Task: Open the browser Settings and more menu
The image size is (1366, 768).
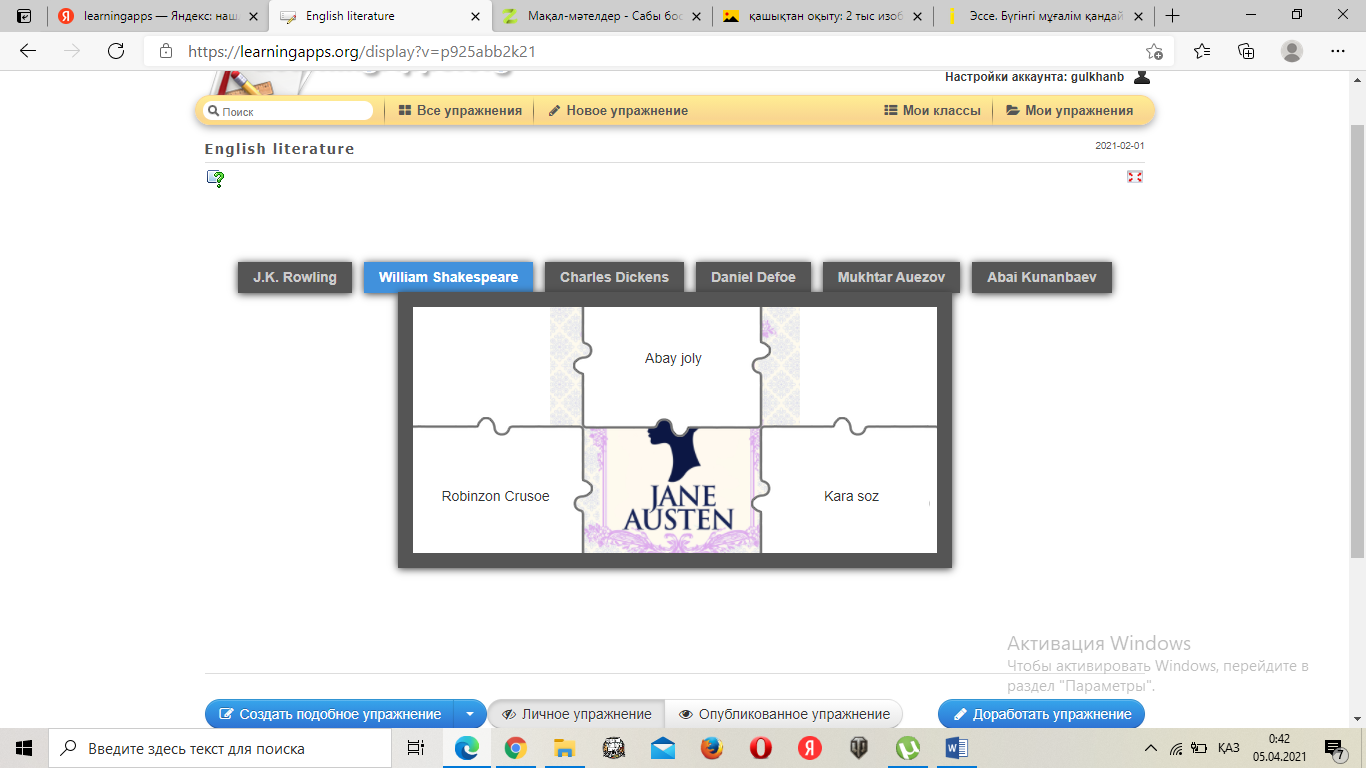Action: coord(1338,51)
